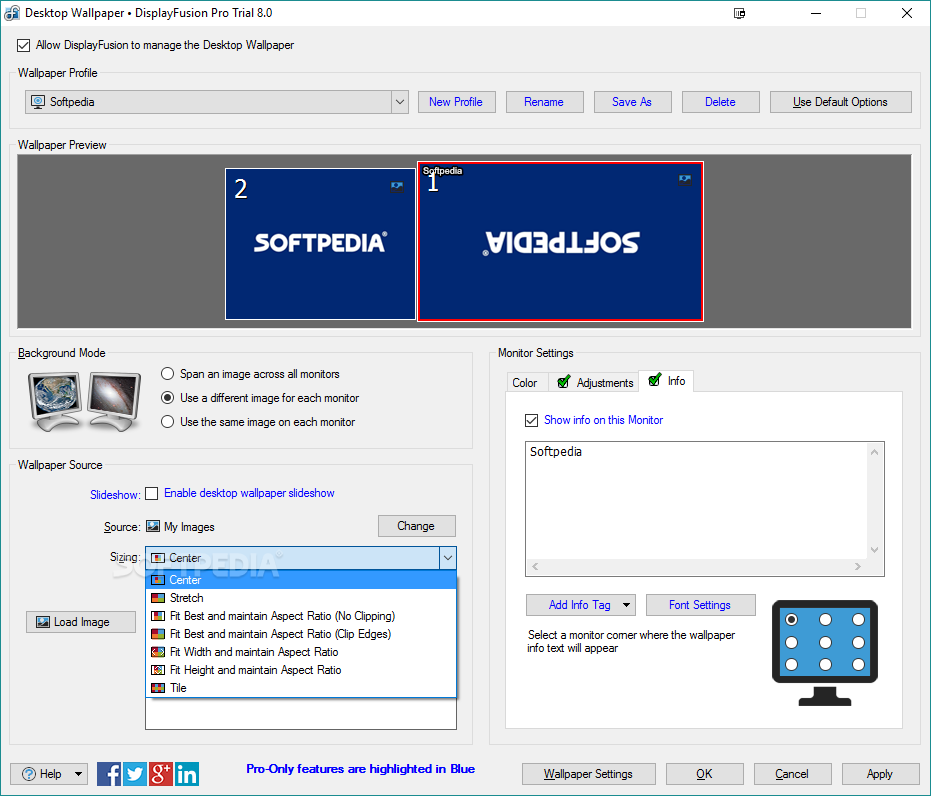931x796 pixels.
Task: Click Change source button
Action: tap(416, 526)
